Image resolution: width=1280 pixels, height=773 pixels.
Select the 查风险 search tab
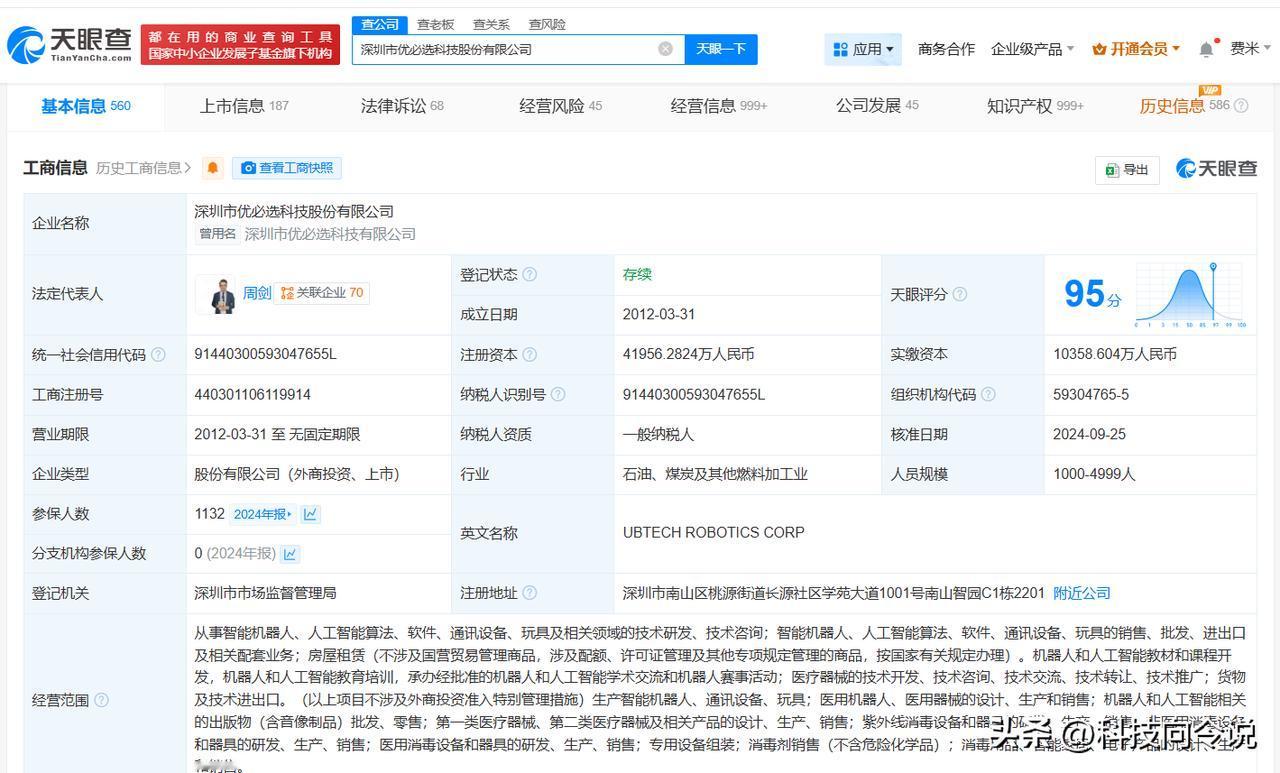pos(547,24)
